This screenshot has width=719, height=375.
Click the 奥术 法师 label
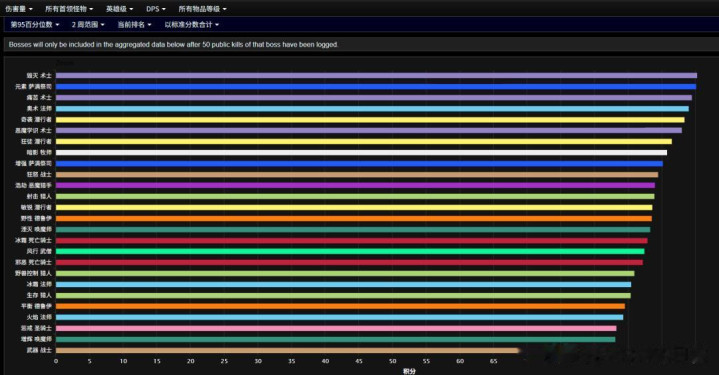(x=39, y=109)
